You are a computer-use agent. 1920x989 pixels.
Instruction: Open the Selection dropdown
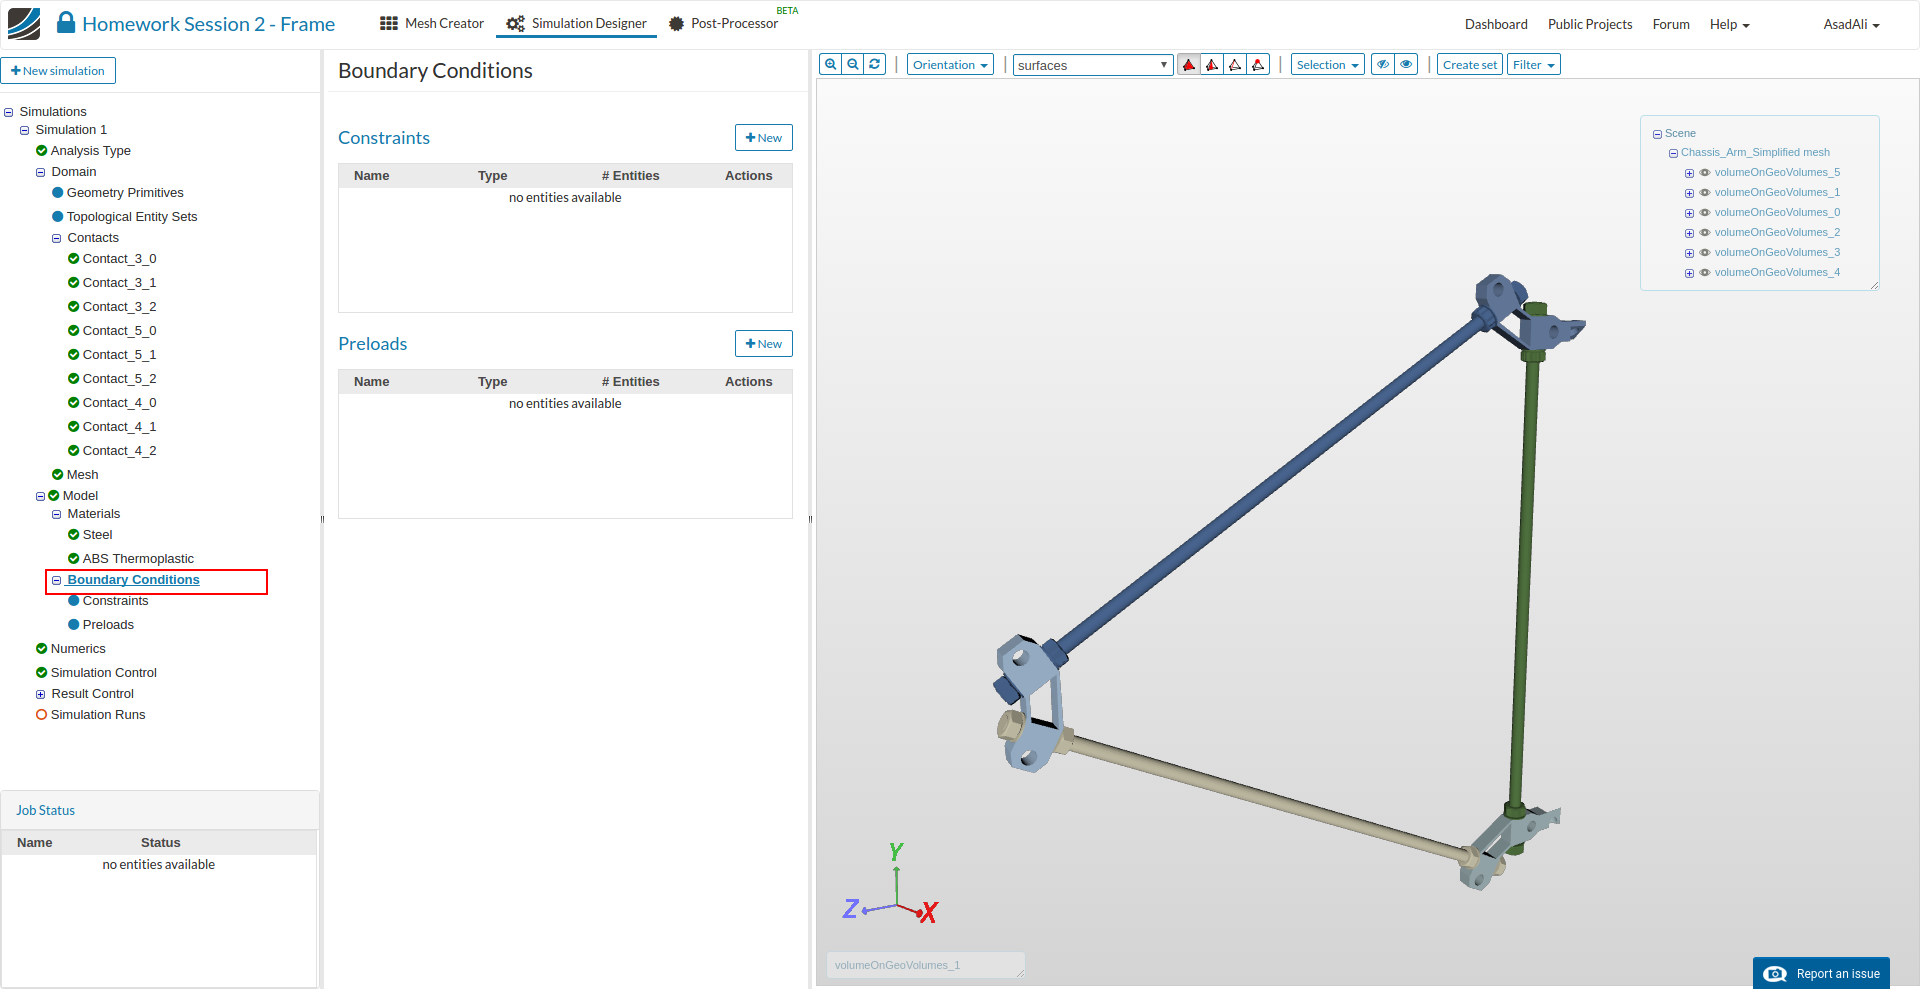pos(1327,65)
